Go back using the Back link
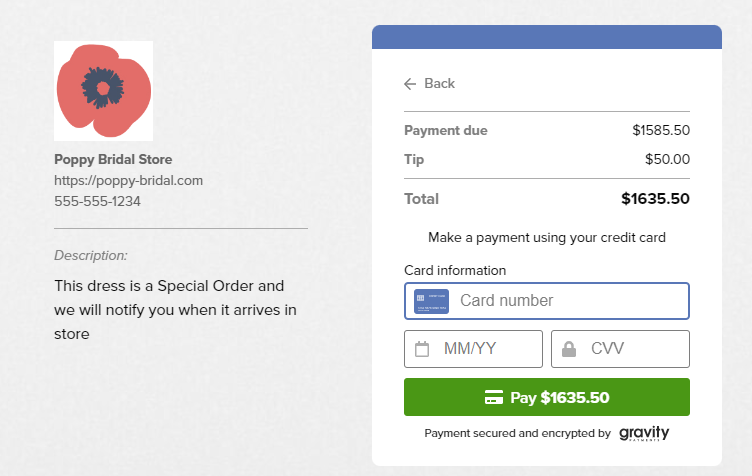 [x=430, y=84]
